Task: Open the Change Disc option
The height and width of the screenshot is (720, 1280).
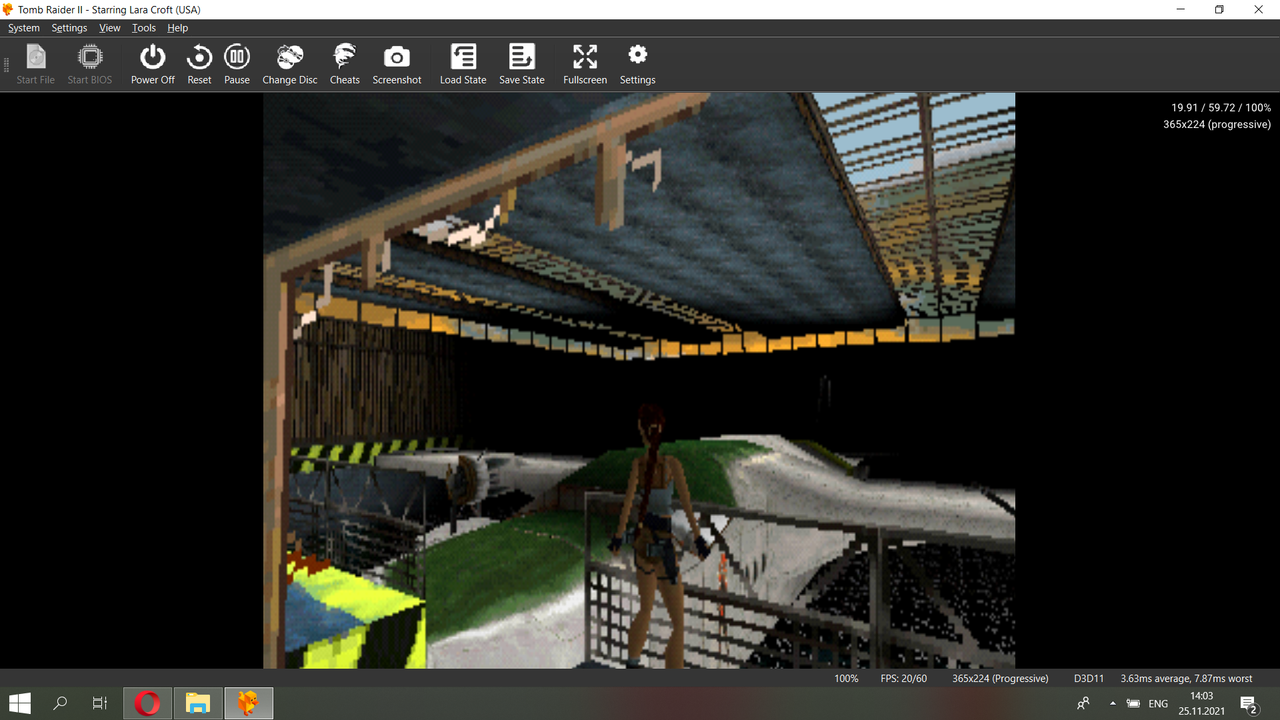Action: pyautogui.click(x=290, y=65)
